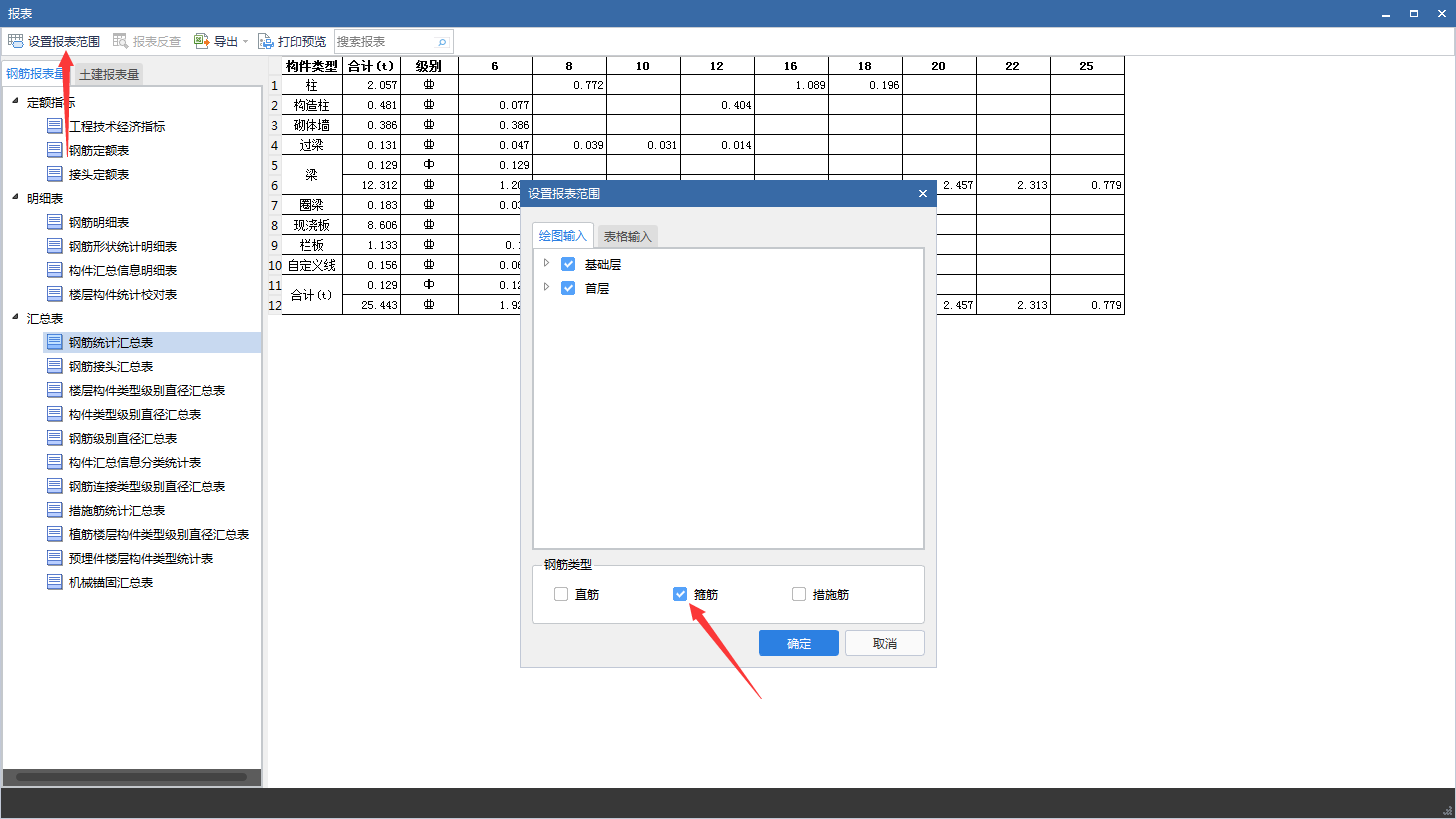Image resolution: width=1456 pixels, height=819 pixels.
Task: Collapse the 汇总表 group
Action: 15,318
